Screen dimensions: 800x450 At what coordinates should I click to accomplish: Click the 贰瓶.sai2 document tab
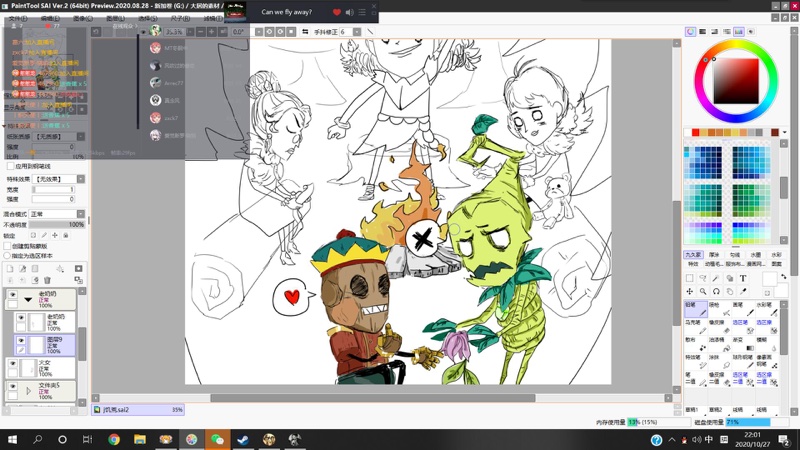point(116,409)
